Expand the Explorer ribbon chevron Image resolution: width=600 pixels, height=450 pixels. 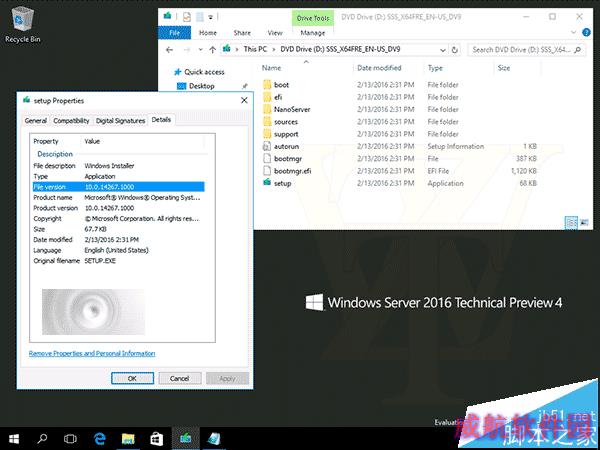click(573, 33)
